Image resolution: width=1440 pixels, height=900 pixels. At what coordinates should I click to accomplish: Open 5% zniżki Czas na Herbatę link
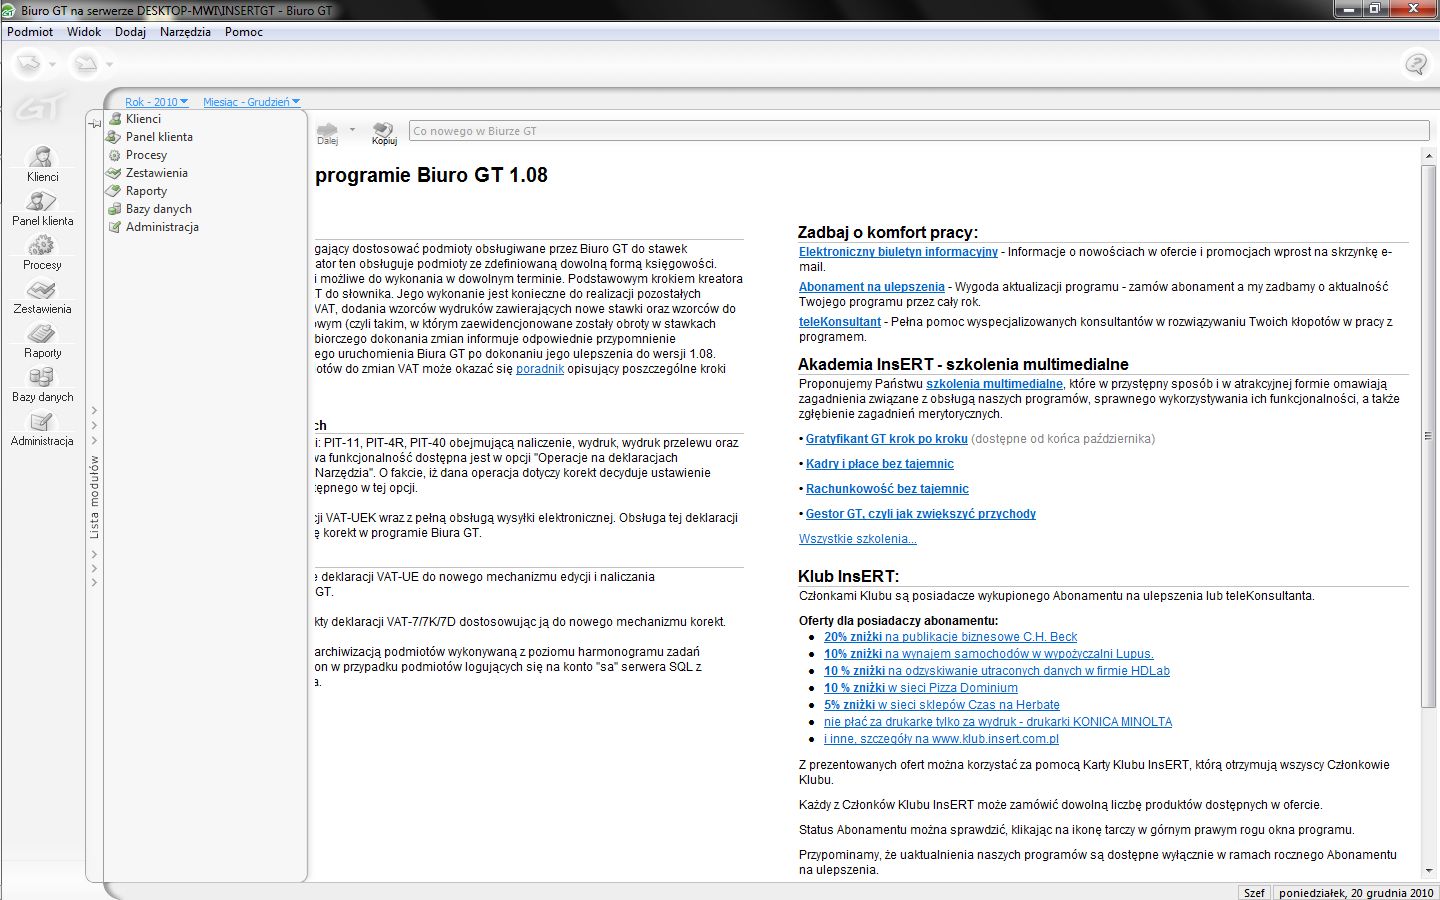(x=941, y=705)
